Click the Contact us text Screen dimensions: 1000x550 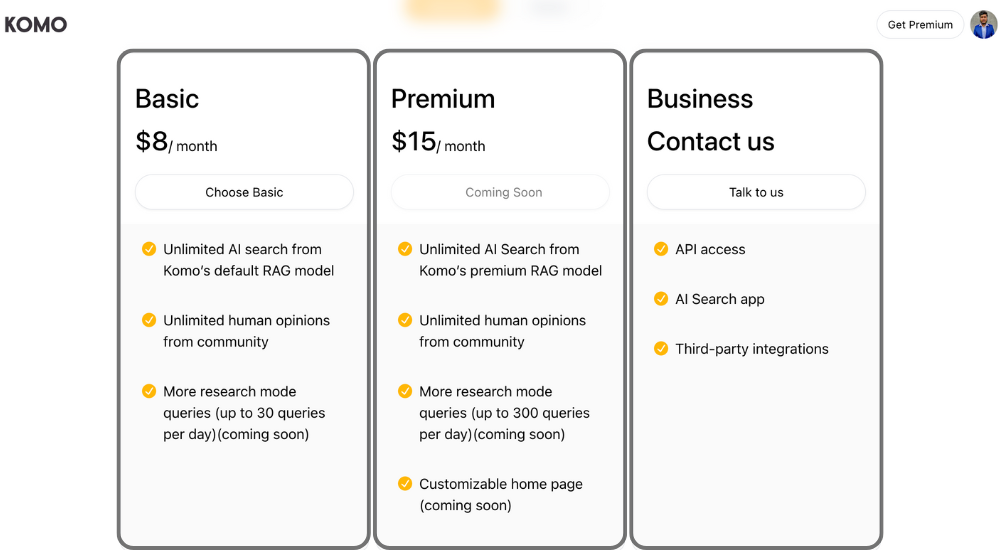[710, 142]
